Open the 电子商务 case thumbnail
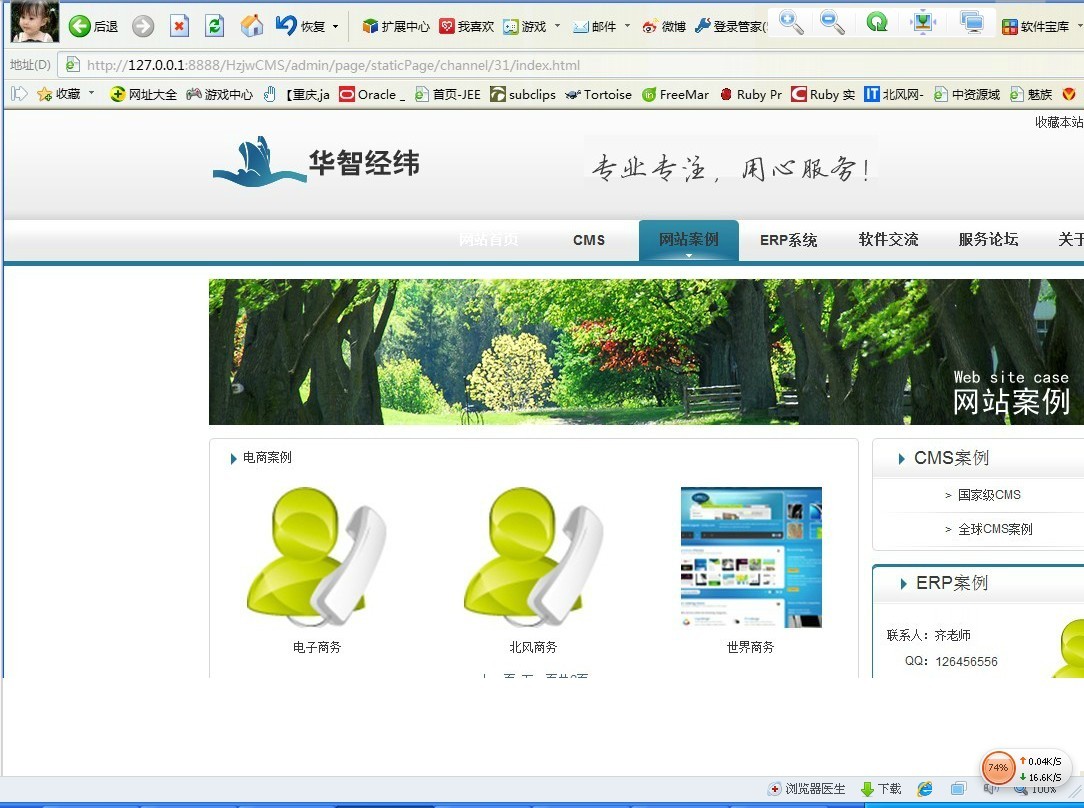1084x808 pixels. (317, 557)
